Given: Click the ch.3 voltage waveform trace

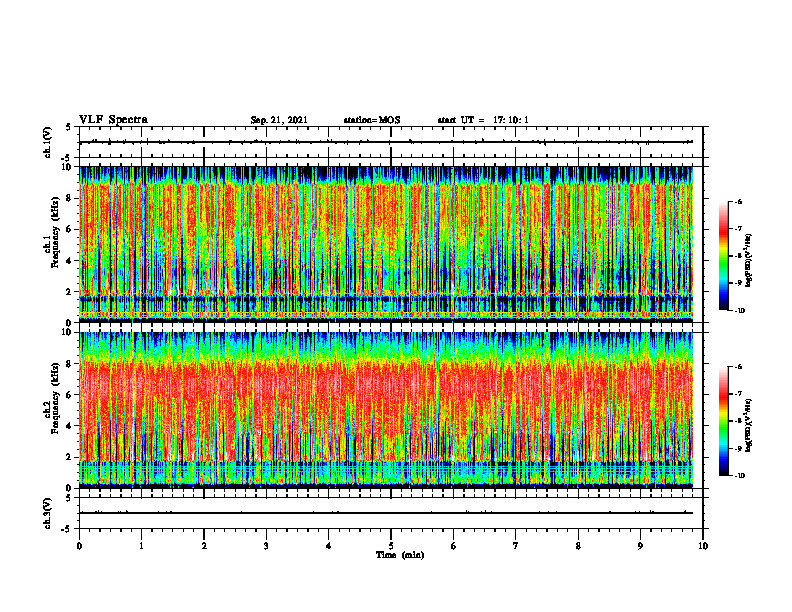Looking at the screenshot, I should click(386, 513).
